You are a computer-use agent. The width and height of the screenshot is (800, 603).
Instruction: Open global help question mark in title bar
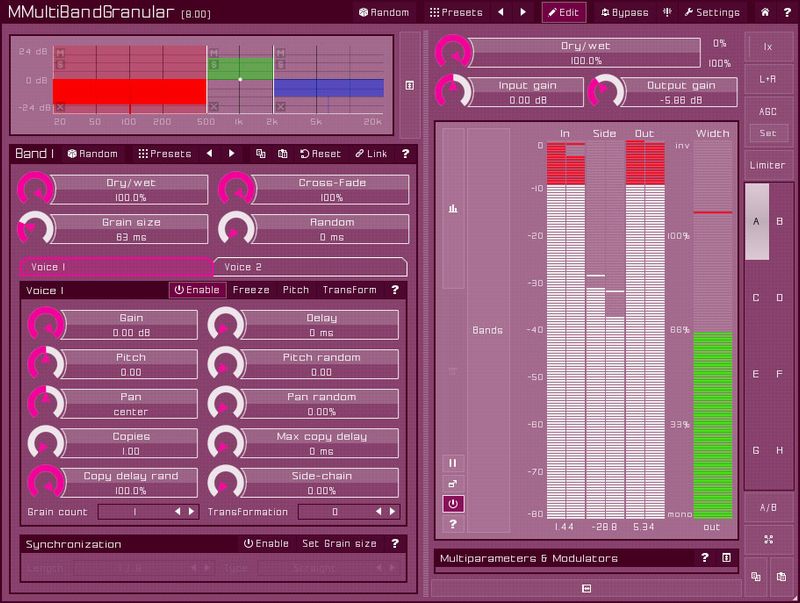(x=787, y=12)
